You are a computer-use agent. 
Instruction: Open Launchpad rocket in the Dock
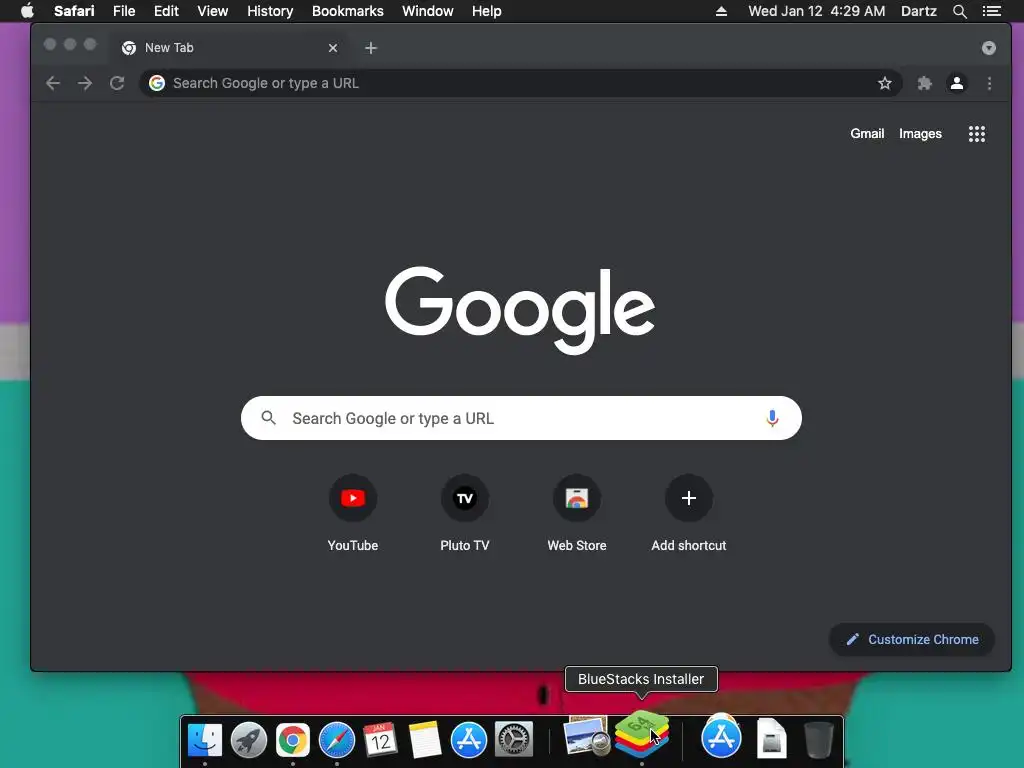(x=249, y=740)
